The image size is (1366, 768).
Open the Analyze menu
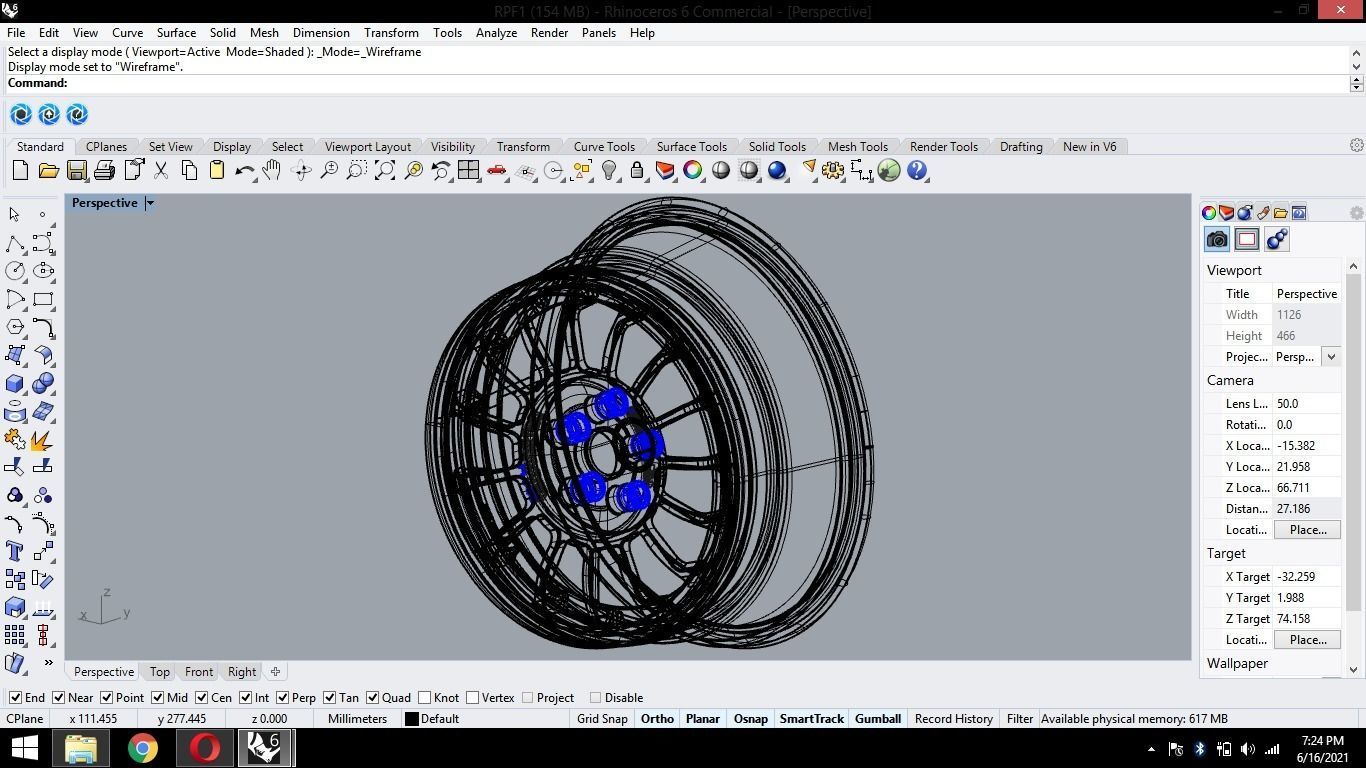[x=496, y=33]
